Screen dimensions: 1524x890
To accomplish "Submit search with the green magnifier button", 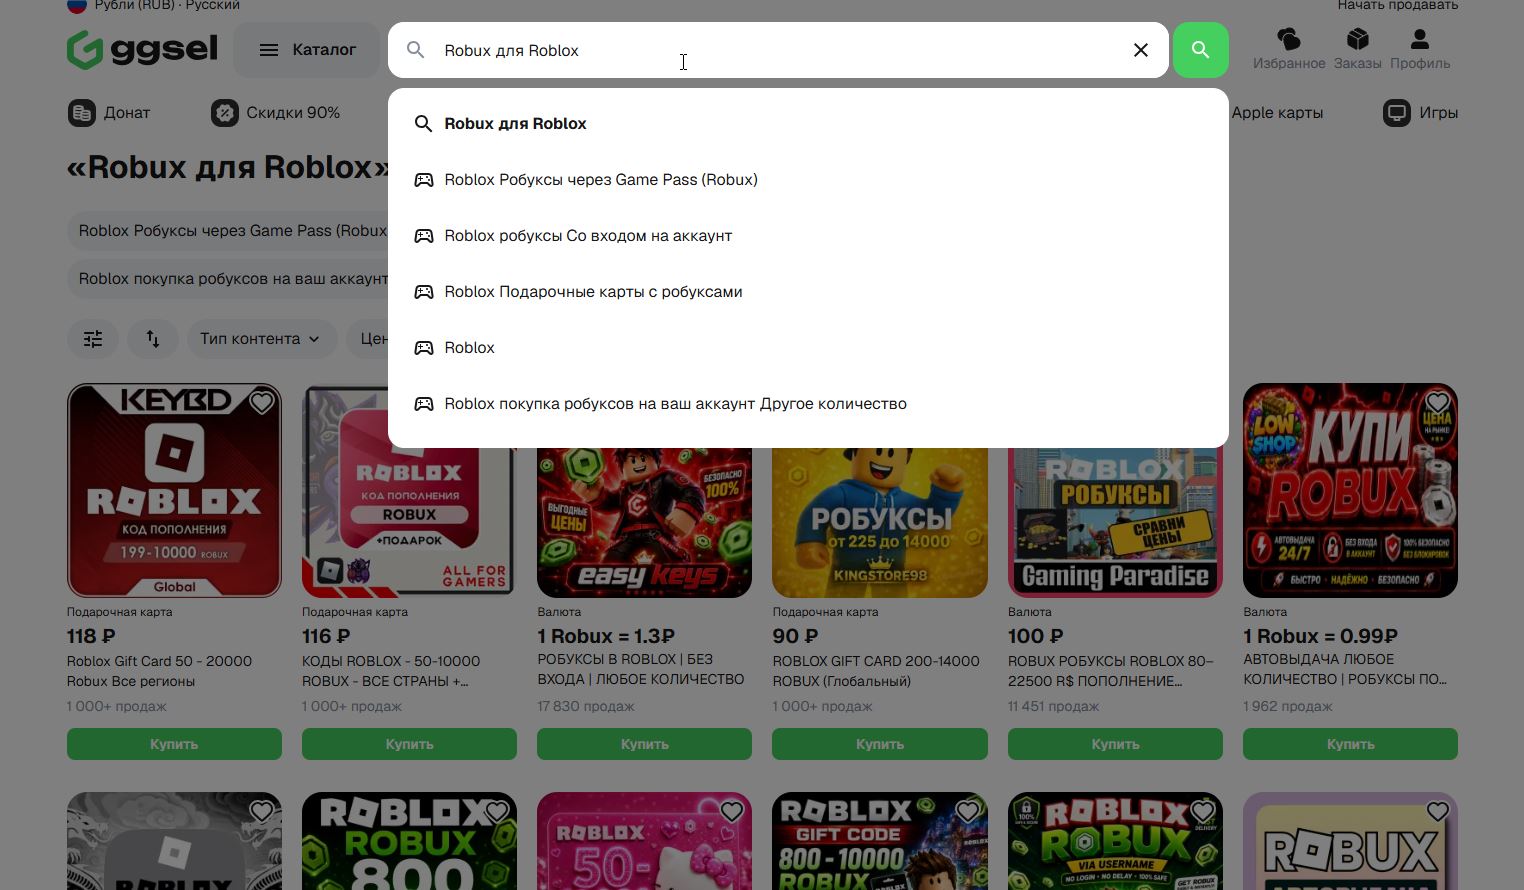I will coord(1200,50).
